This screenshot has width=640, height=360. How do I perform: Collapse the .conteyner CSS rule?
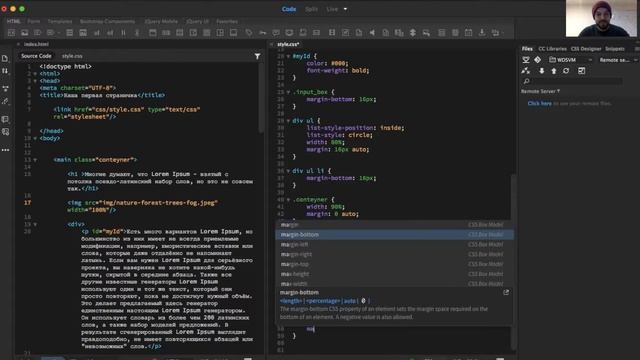tap(288, 200)
